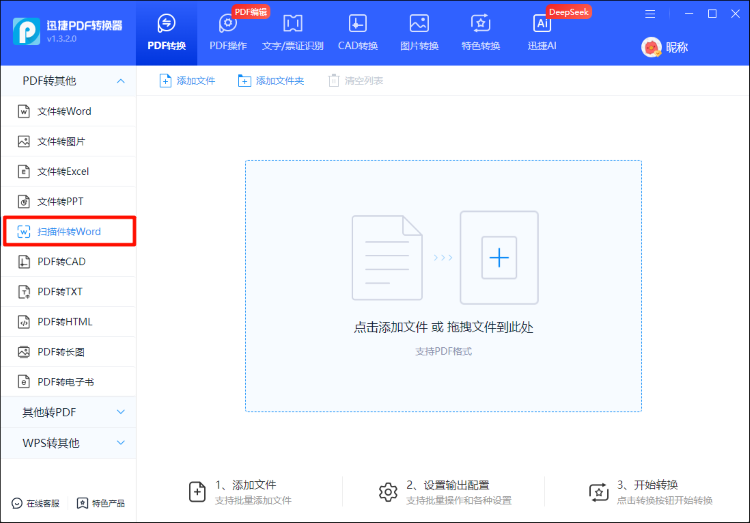Viewport: 750px width, 523px height.
Task: Click the user avatar icon
Action: click(x=650, y=47)
